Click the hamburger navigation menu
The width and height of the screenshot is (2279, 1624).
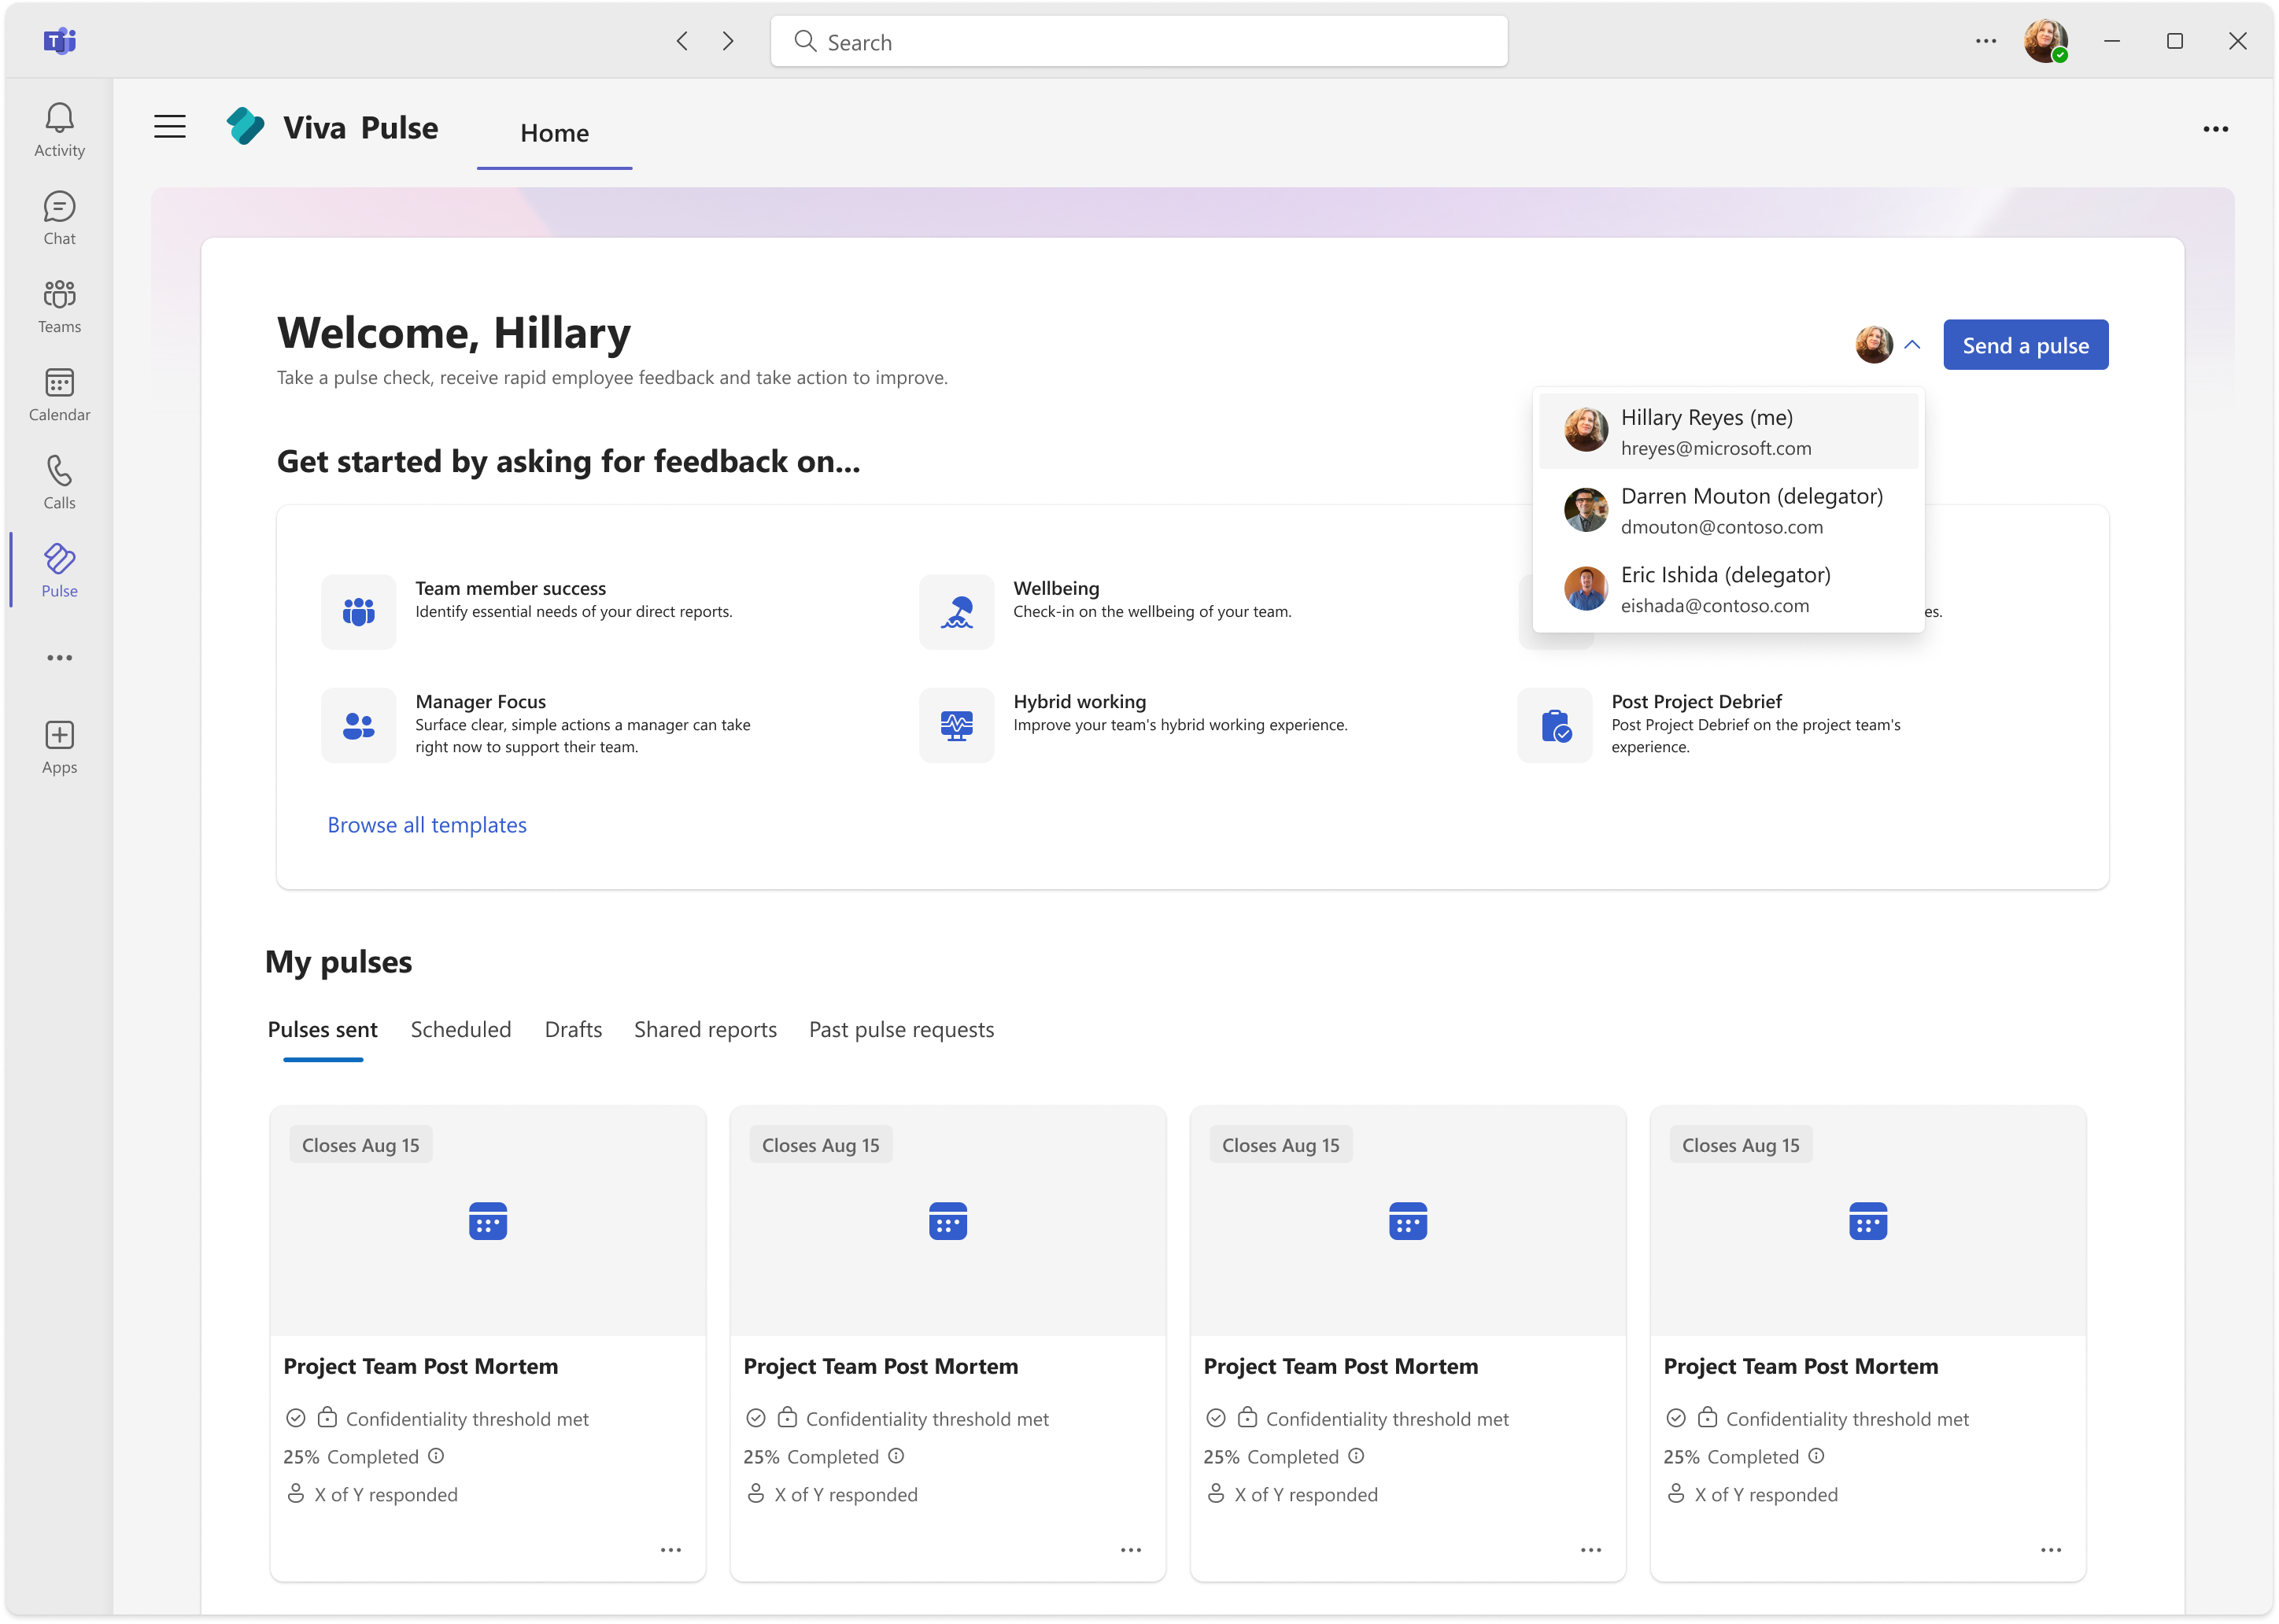[169, 127]
